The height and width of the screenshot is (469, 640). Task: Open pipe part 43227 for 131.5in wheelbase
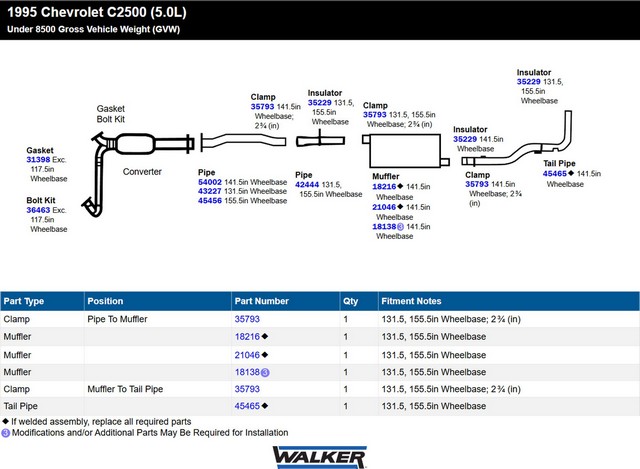tap(210, 191)
